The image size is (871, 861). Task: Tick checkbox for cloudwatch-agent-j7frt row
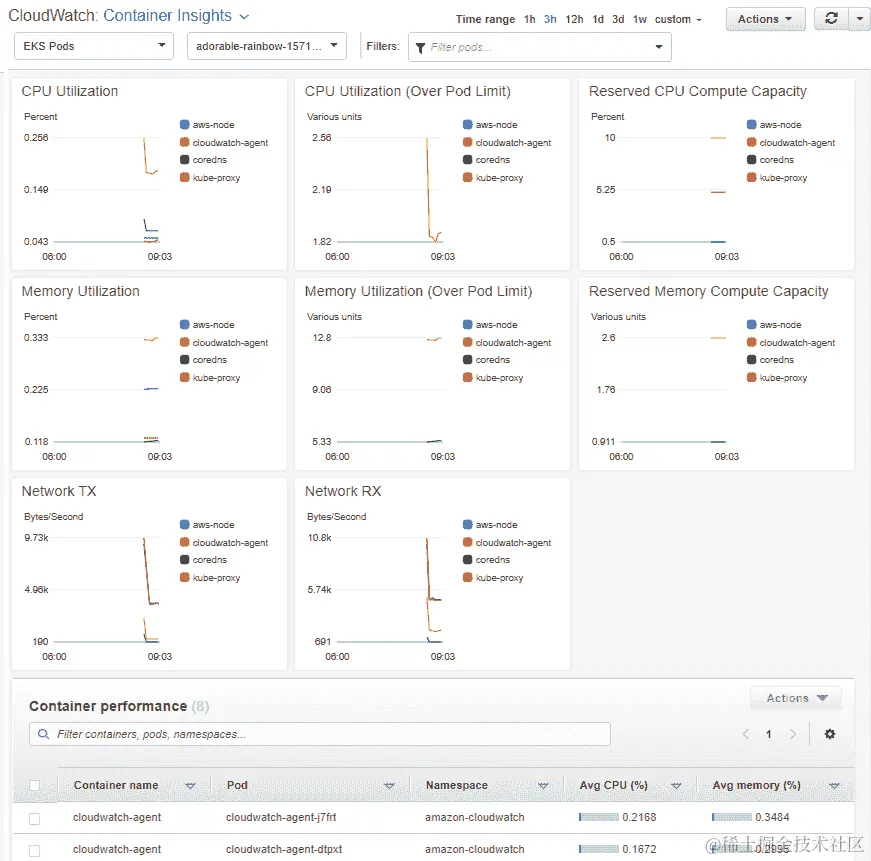34,819
